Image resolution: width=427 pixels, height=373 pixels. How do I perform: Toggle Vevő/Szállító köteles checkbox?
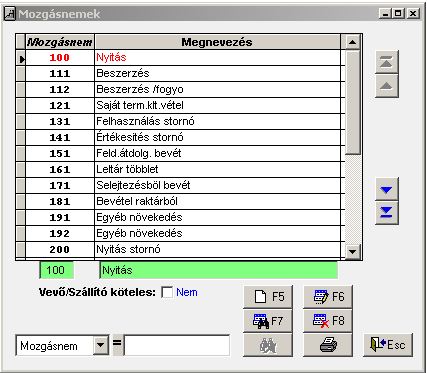tap(167, 292)
